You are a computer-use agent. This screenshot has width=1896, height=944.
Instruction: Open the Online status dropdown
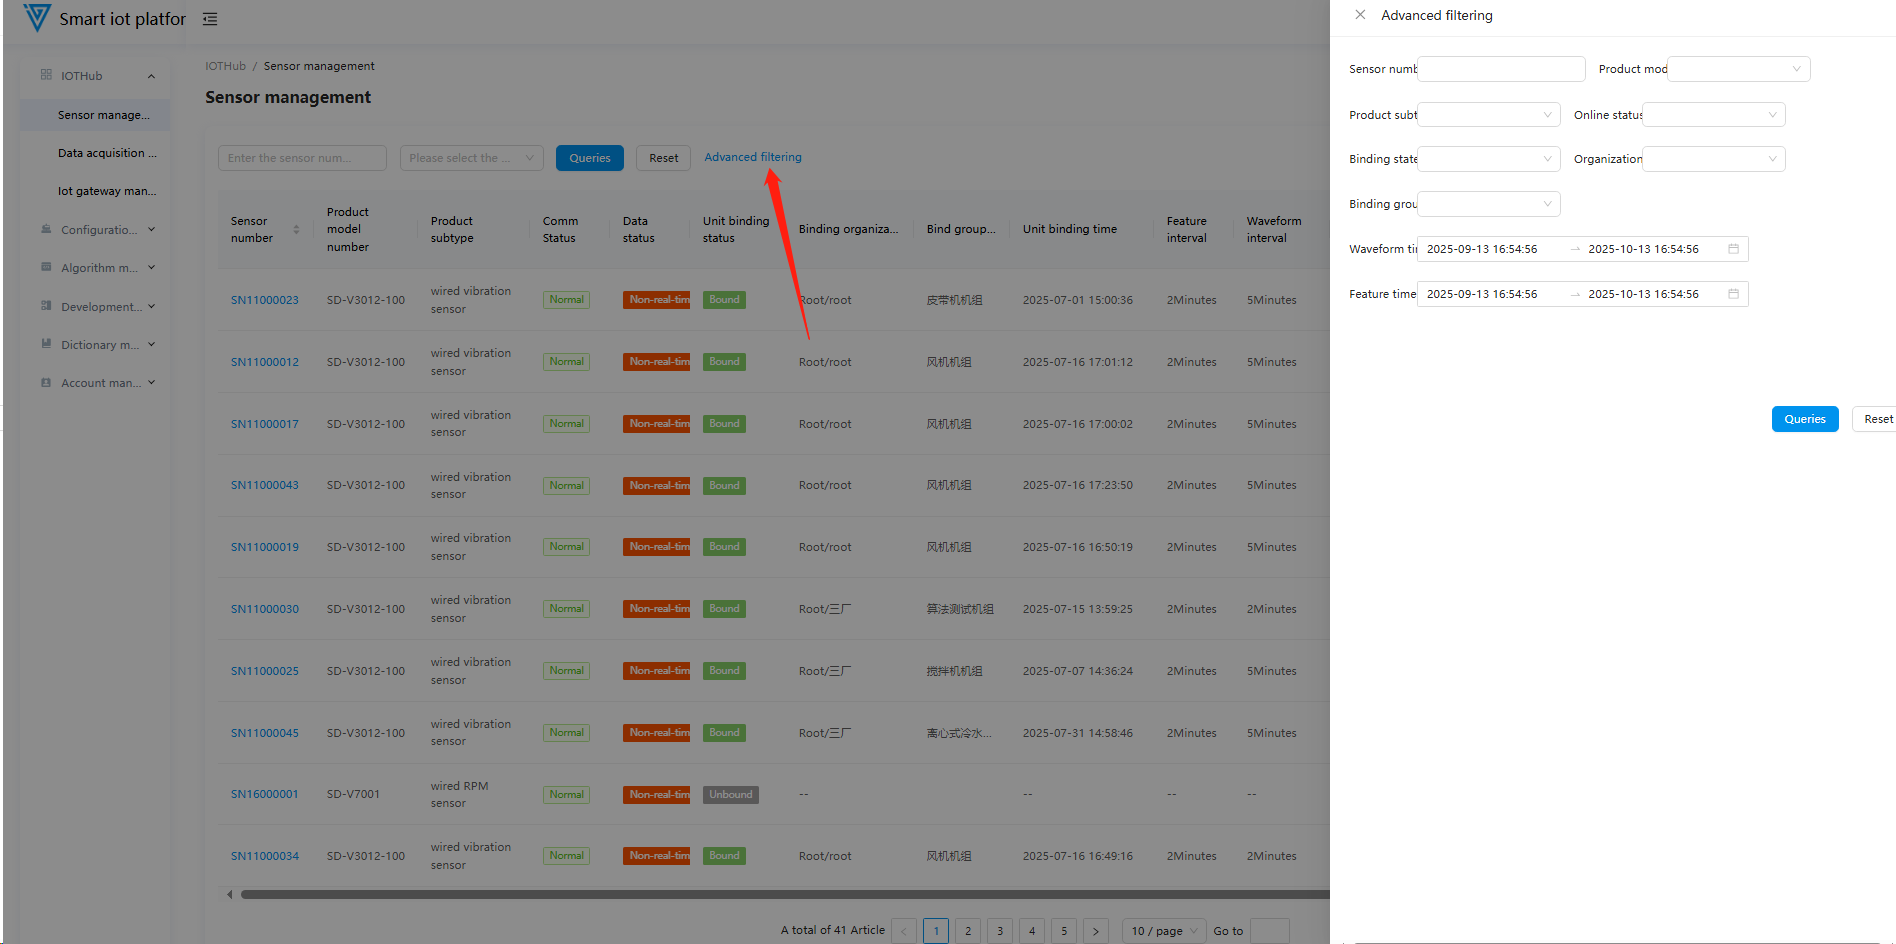coord(1713,115)
